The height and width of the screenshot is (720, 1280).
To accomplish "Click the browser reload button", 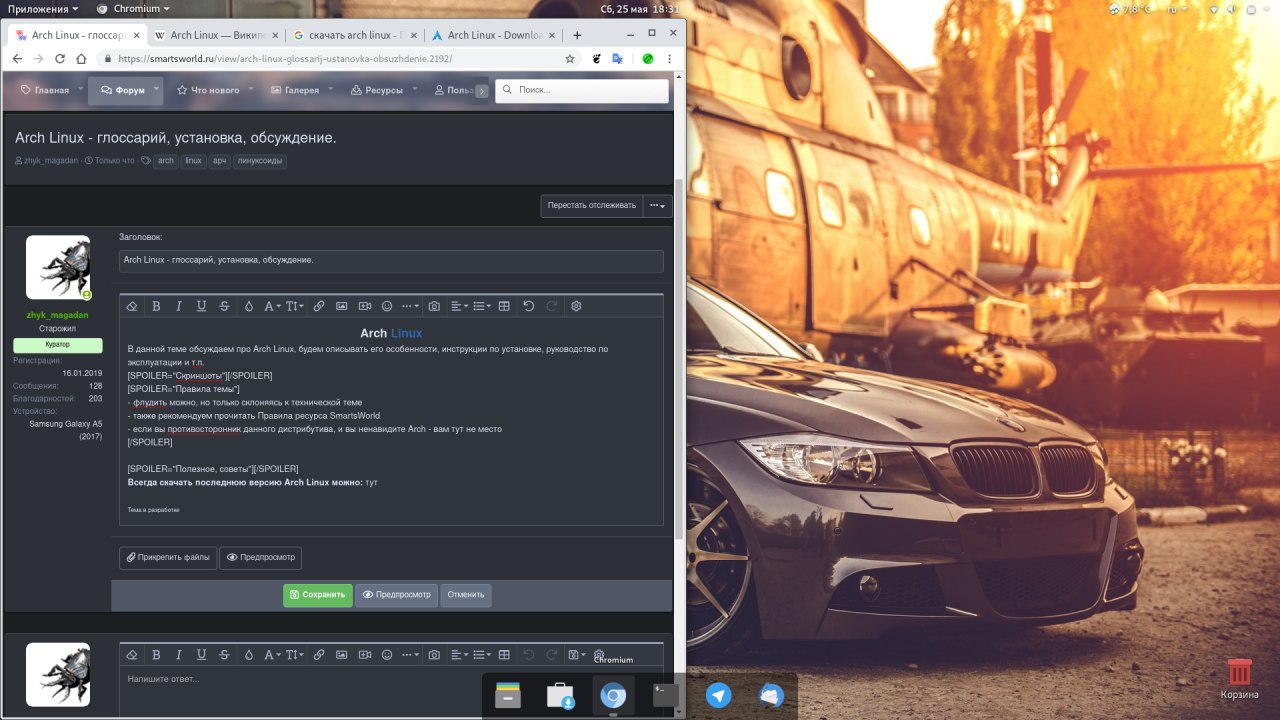I will 60,59.
